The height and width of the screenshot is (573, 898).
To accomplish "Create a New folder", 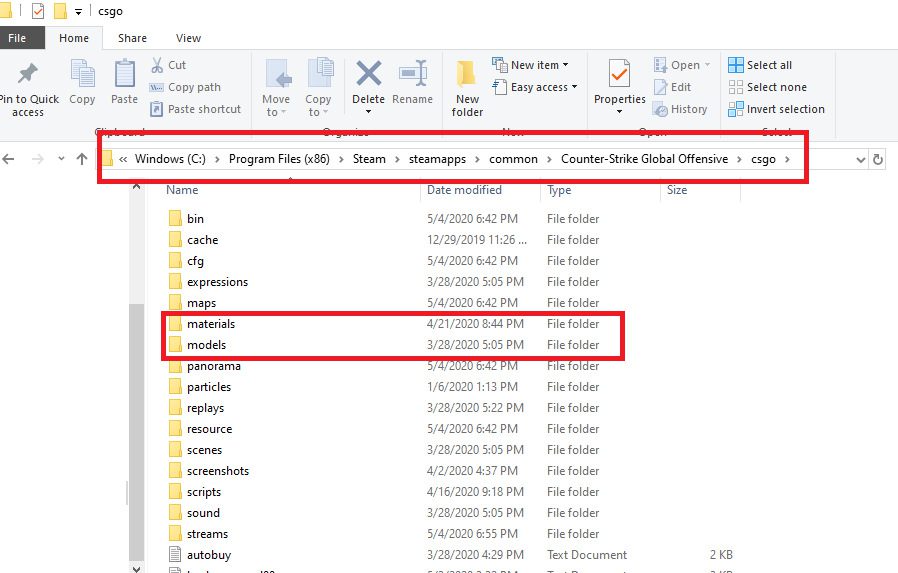I will point(467,88).
